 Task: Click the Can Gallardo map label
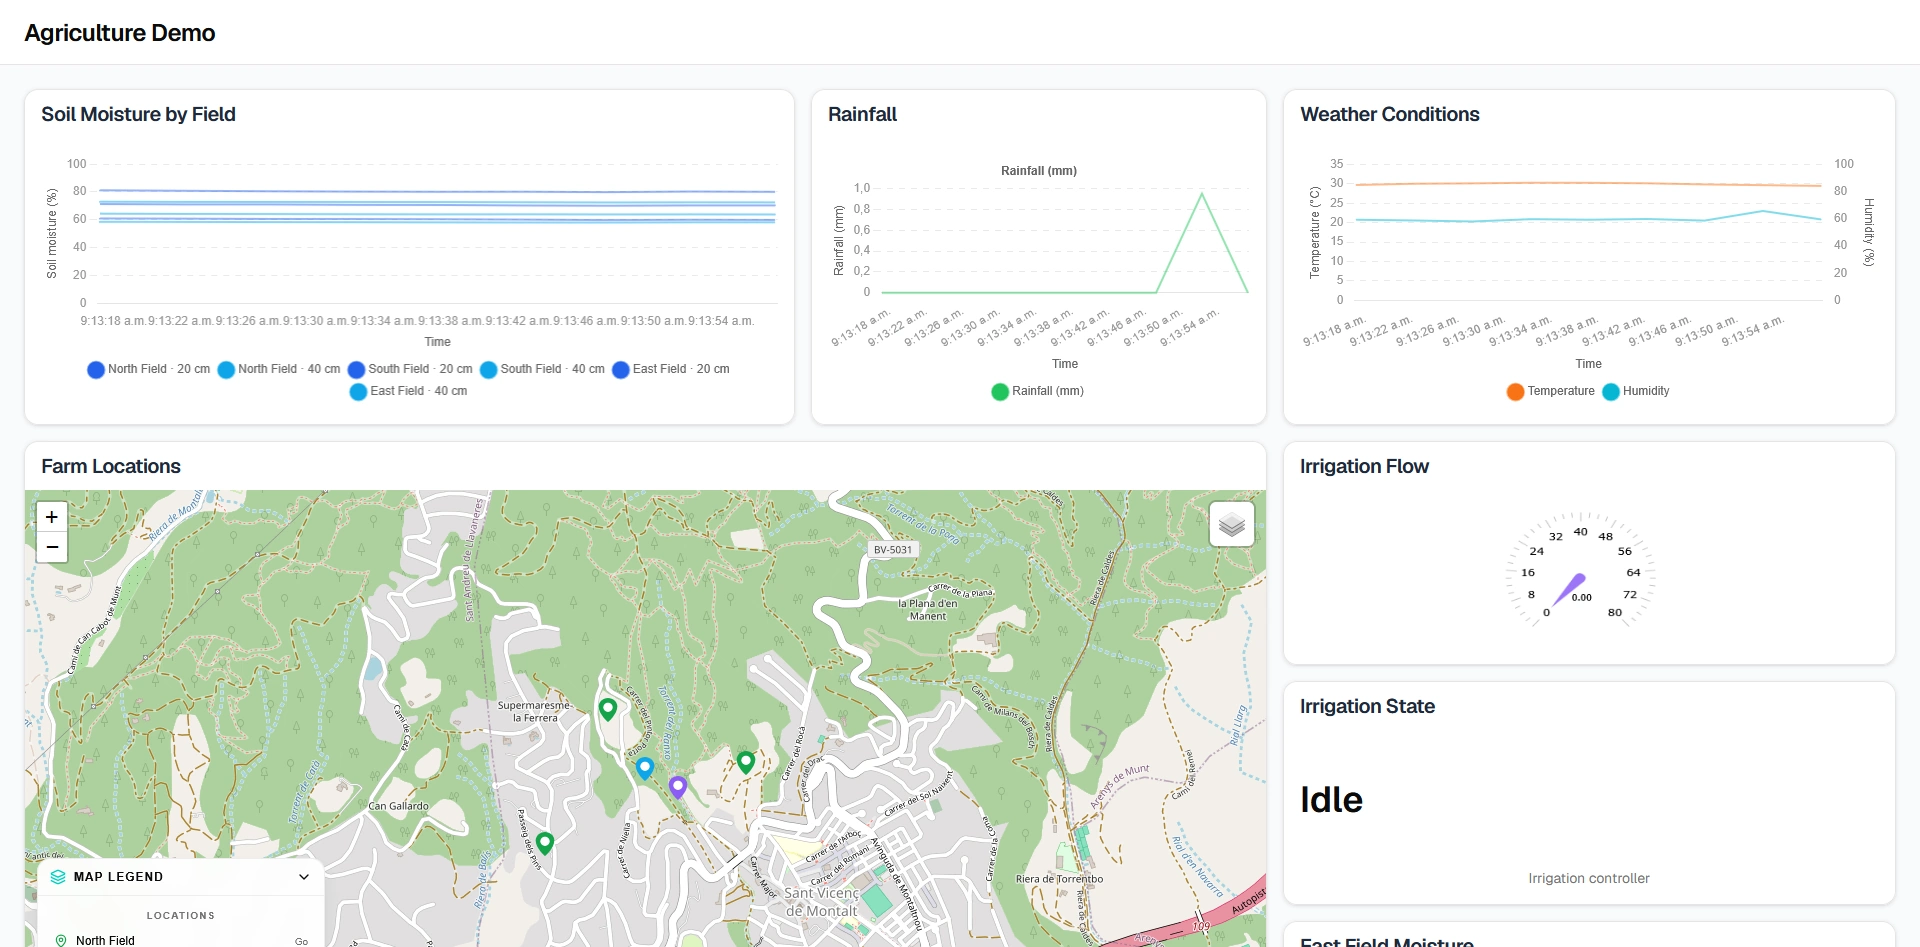click(398, 806)
